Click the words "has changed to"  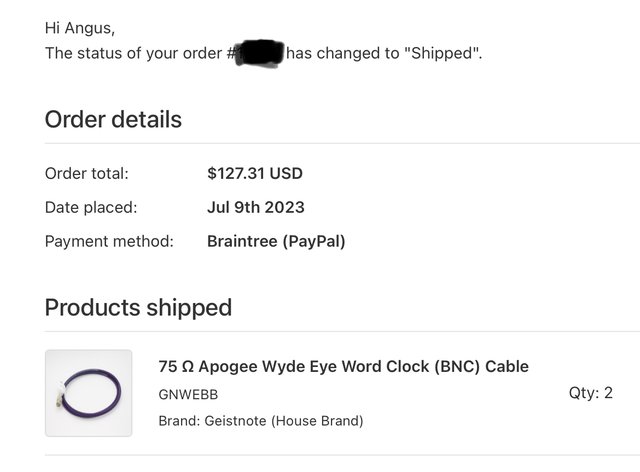click(x=343, y=52)
